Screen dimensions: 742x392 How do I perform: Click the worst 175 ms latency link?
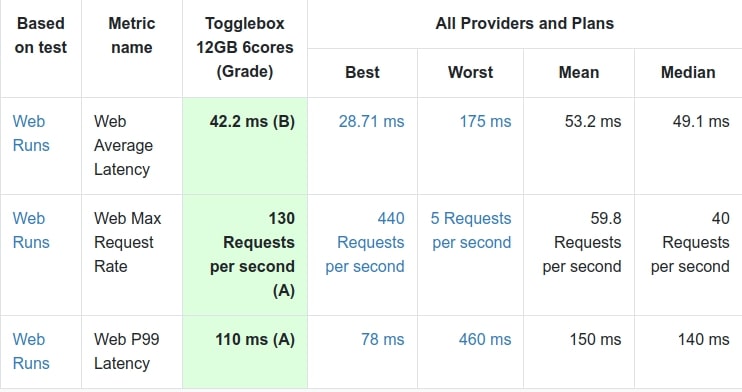coord(485,121)
